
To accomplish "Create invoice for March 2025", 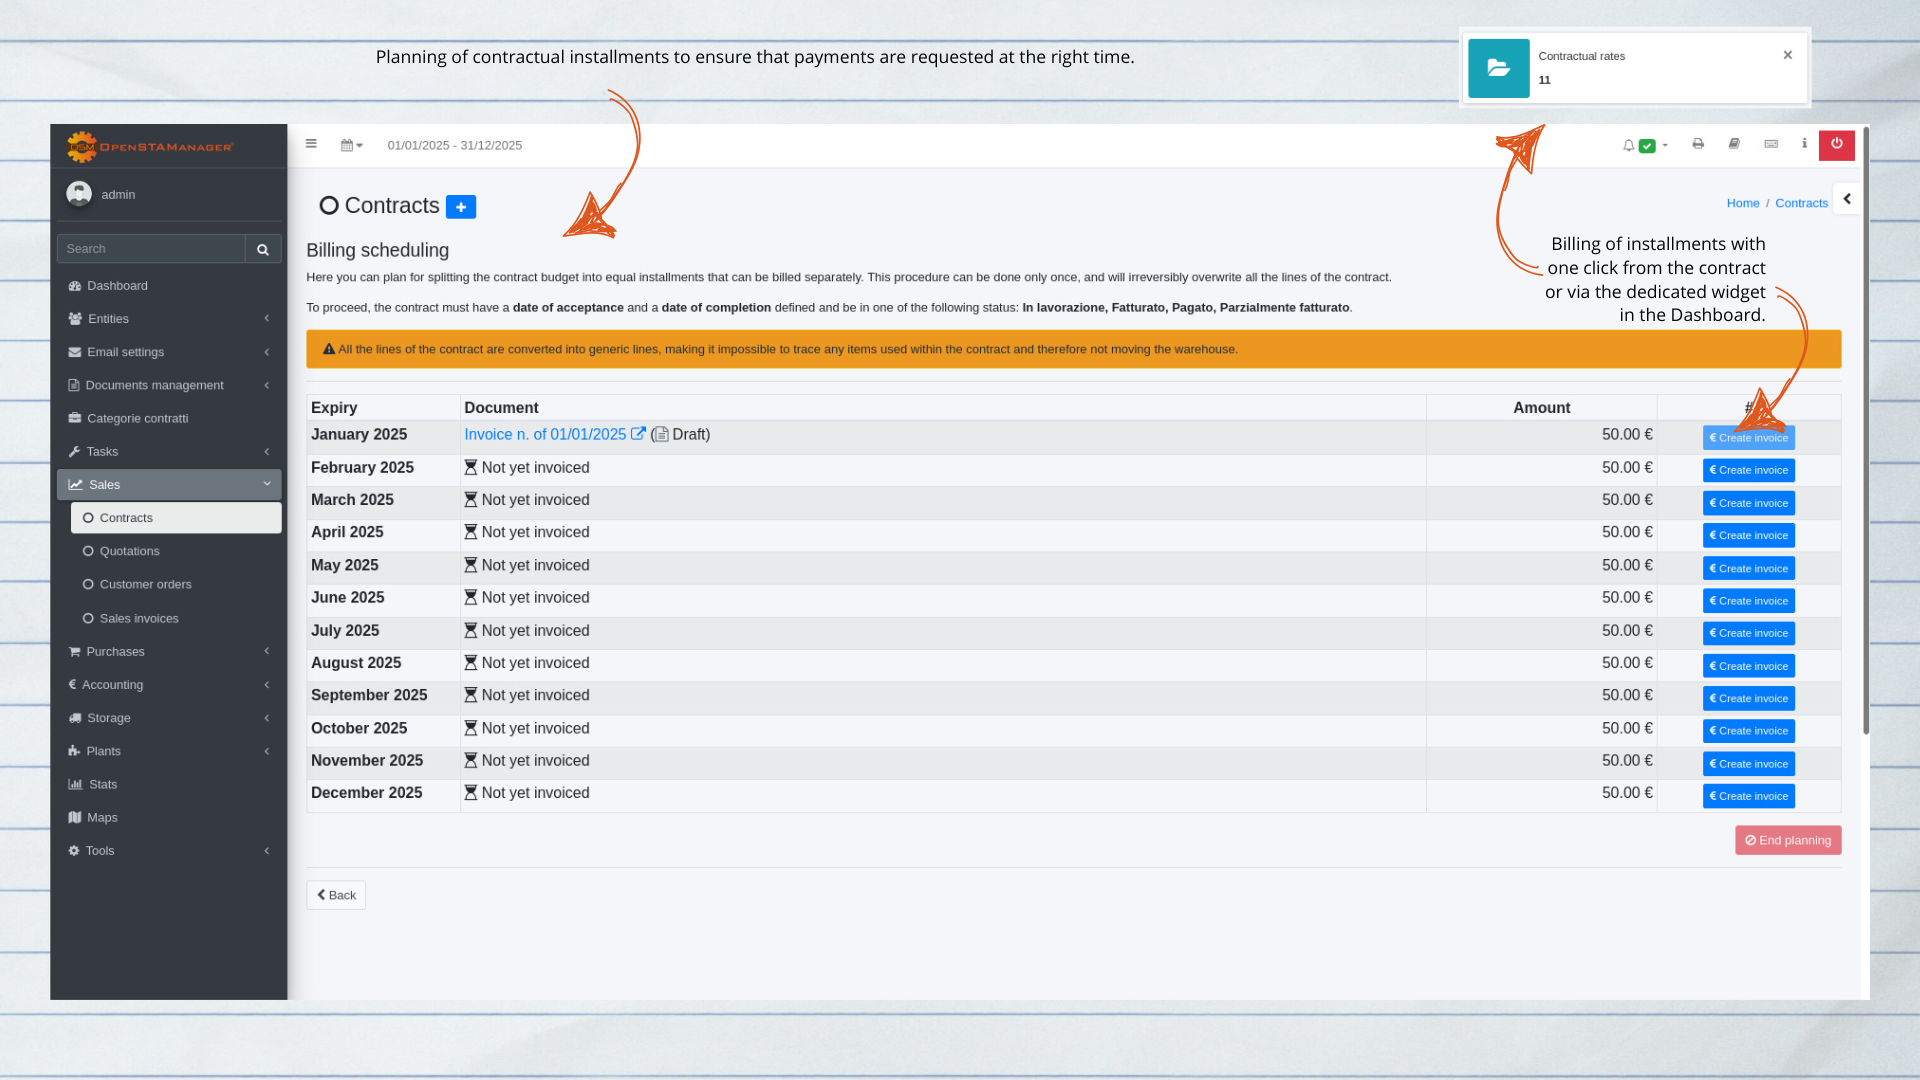I will pyautogui.click(x=1748, y=503).
